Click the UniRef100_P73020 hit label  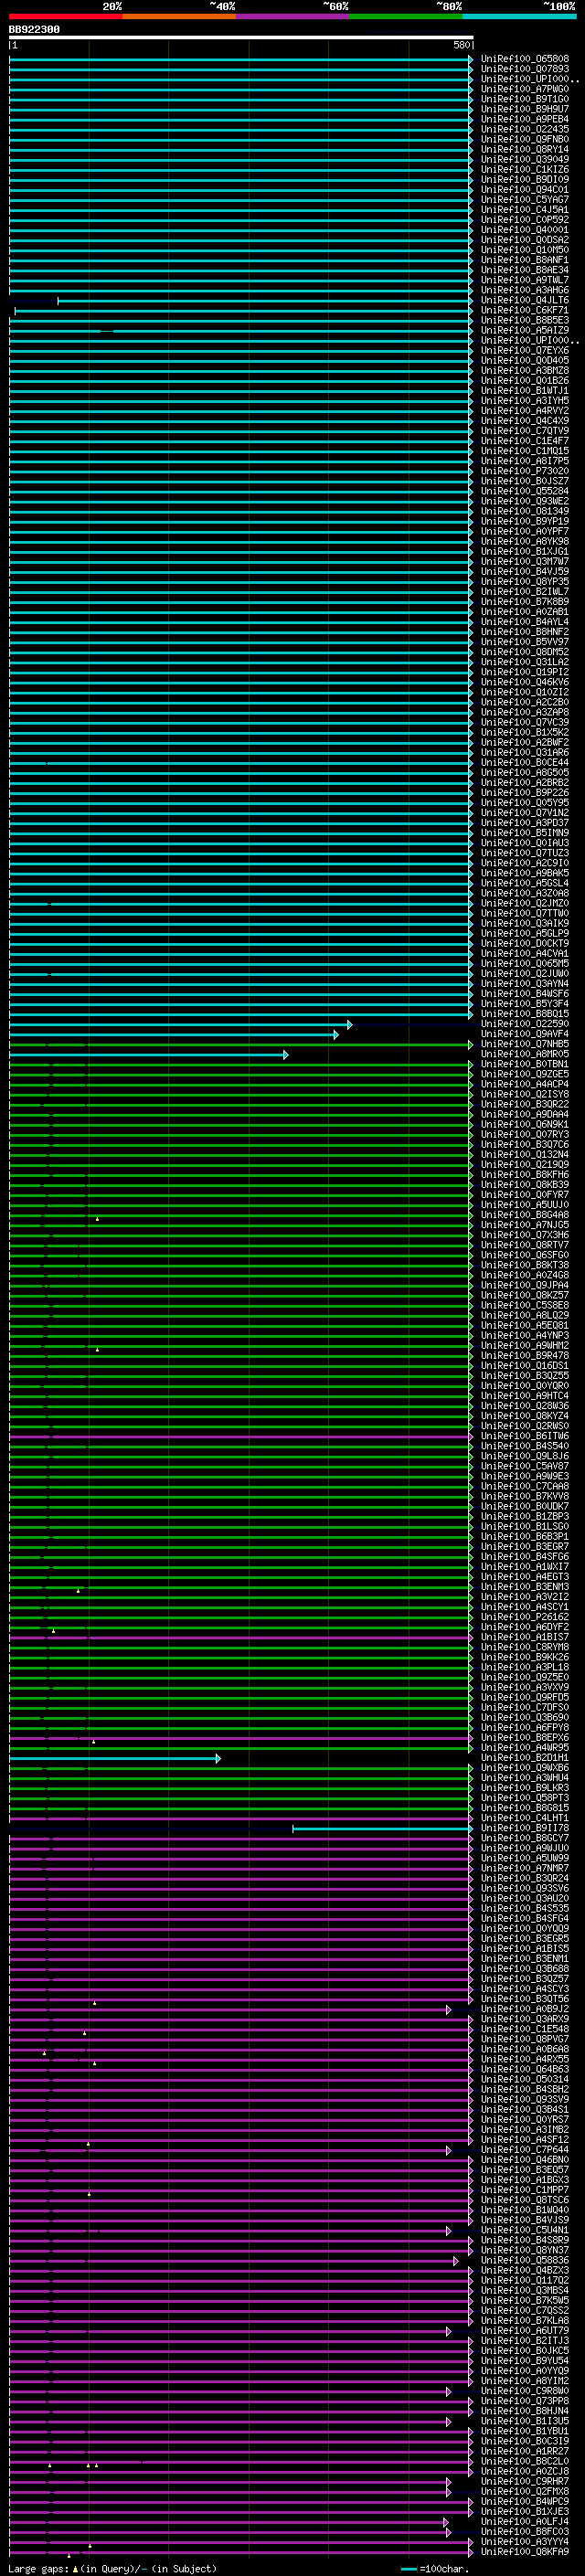click(x=525, y=471)
